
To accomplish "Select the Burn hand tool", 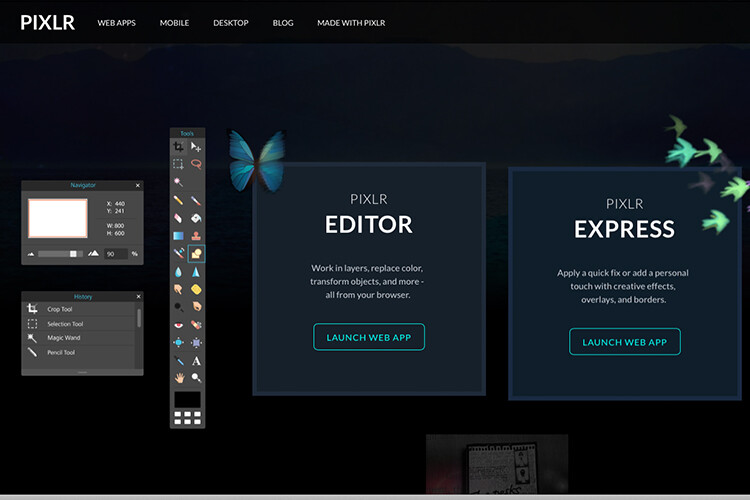I will point(196,307).
